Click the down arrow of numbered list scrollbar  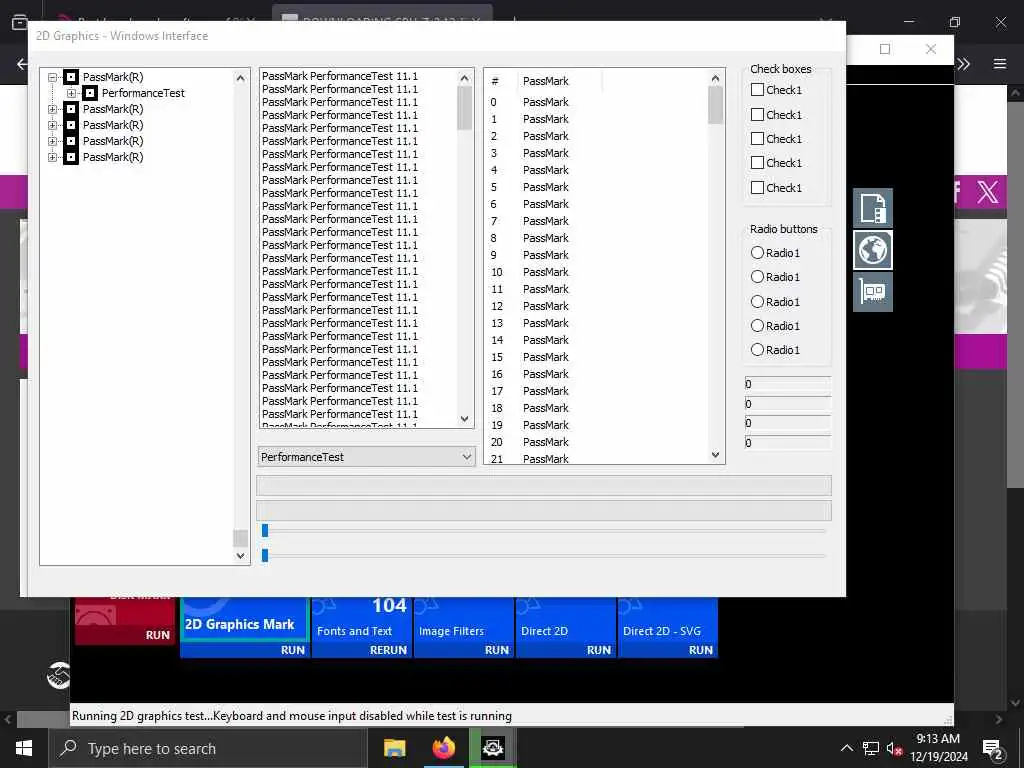click(x=715, y=455)
